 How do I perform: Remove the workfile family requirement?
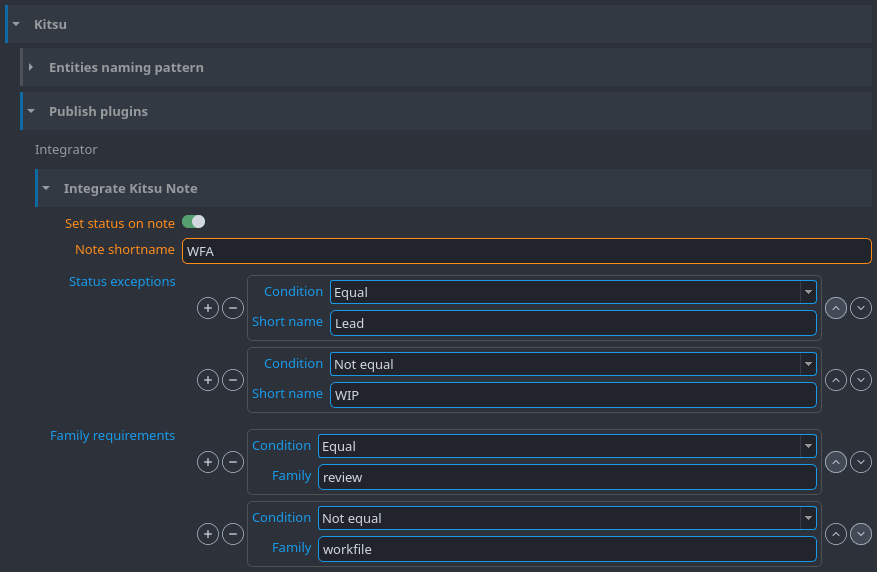tap(233, 535)
